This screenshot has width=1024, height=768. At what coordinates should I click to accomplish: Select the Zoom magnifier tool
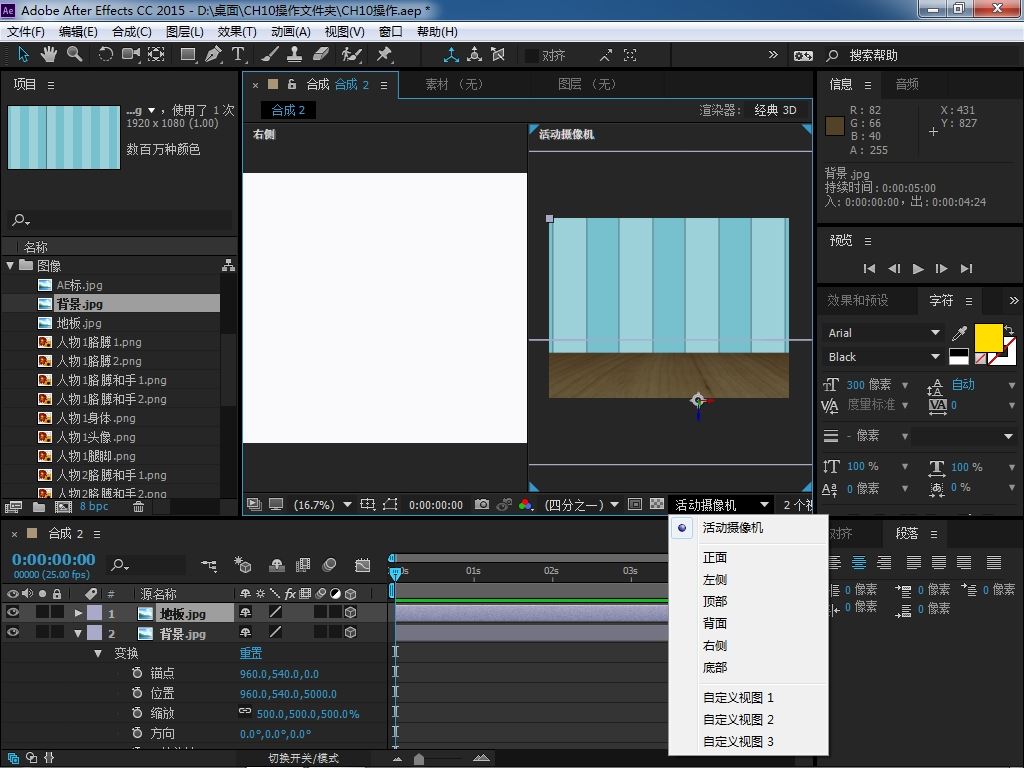(x=74, y=55)
